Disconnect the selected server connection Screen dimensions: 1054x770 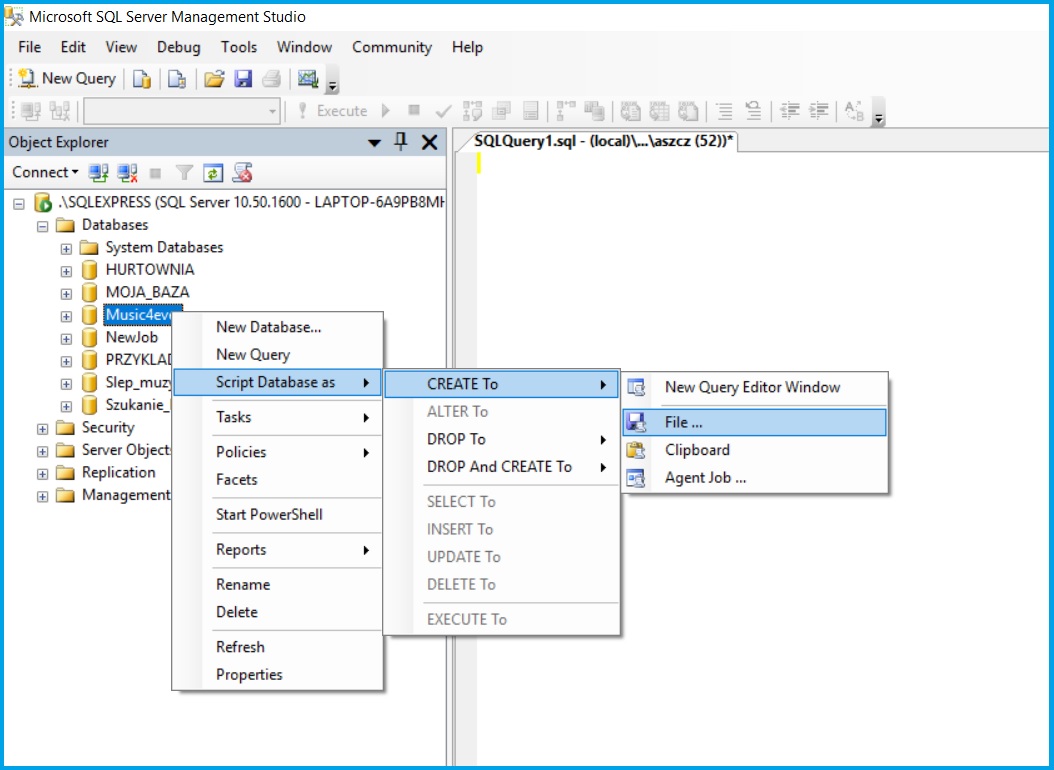tap(125, 172)
